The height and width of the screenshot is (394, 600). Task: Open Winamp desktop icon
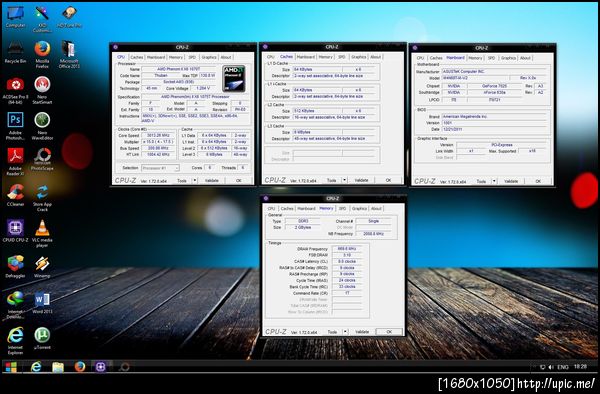[42, 267]
